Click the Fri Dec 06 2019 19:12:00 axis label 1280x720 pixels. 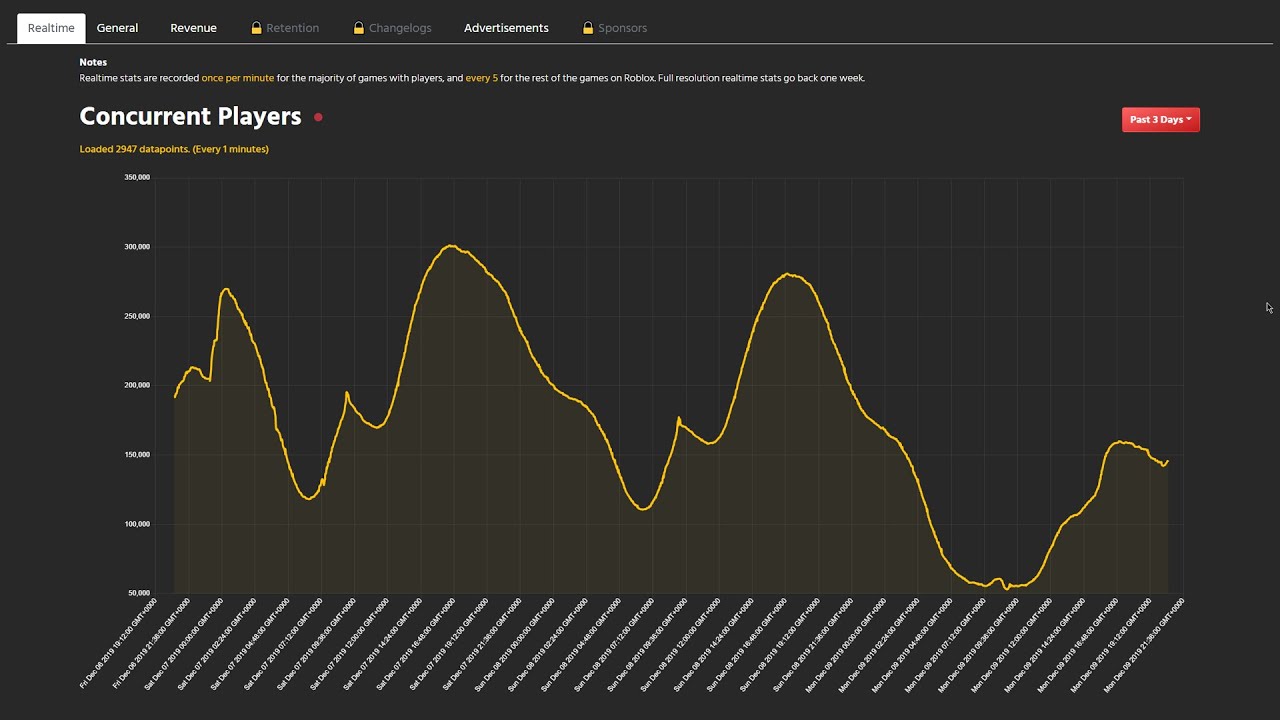pyautogui.click(x=119, y=643)
